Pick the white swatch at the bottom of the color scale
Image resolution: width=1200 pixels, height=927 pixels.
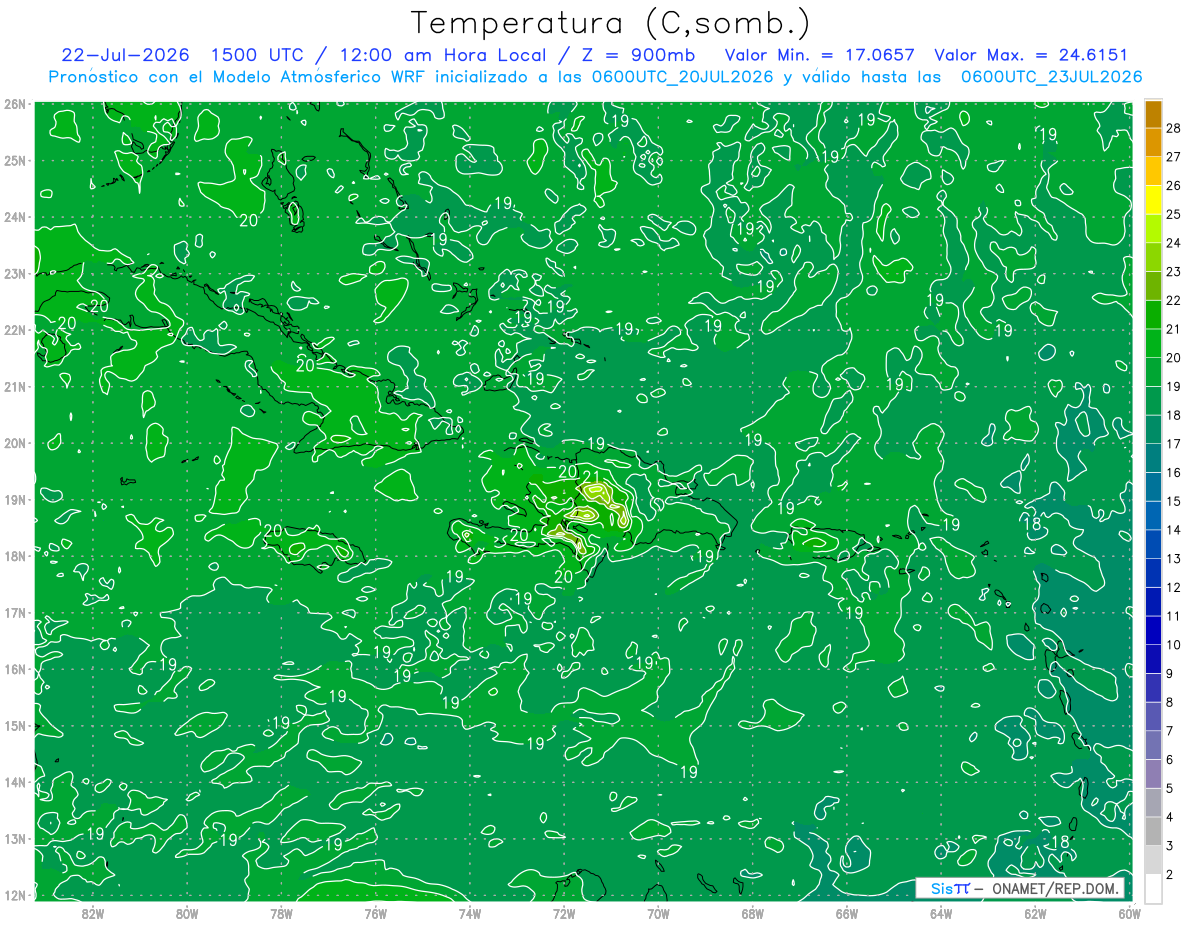[1153, 889]
